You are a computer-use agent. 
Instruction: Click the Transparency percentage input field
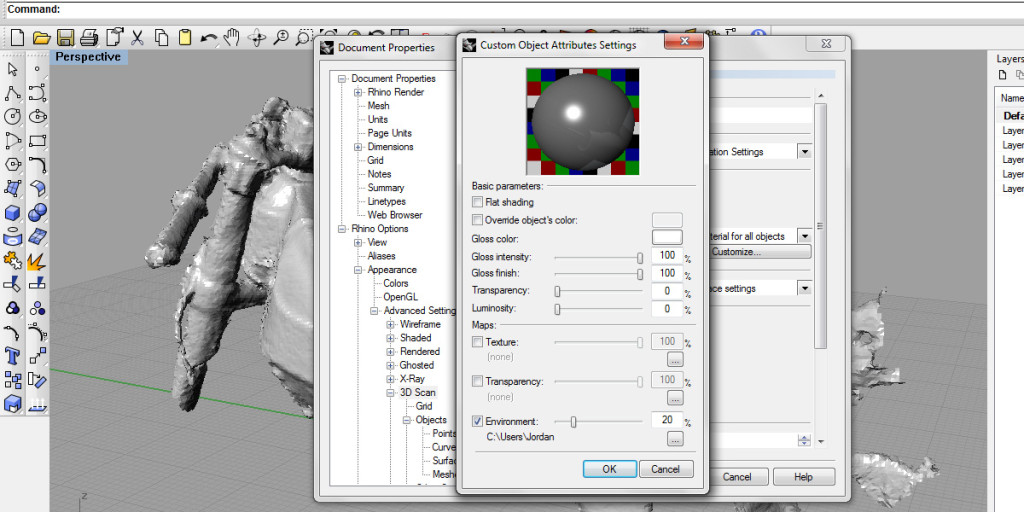click(x=666, y=291)
